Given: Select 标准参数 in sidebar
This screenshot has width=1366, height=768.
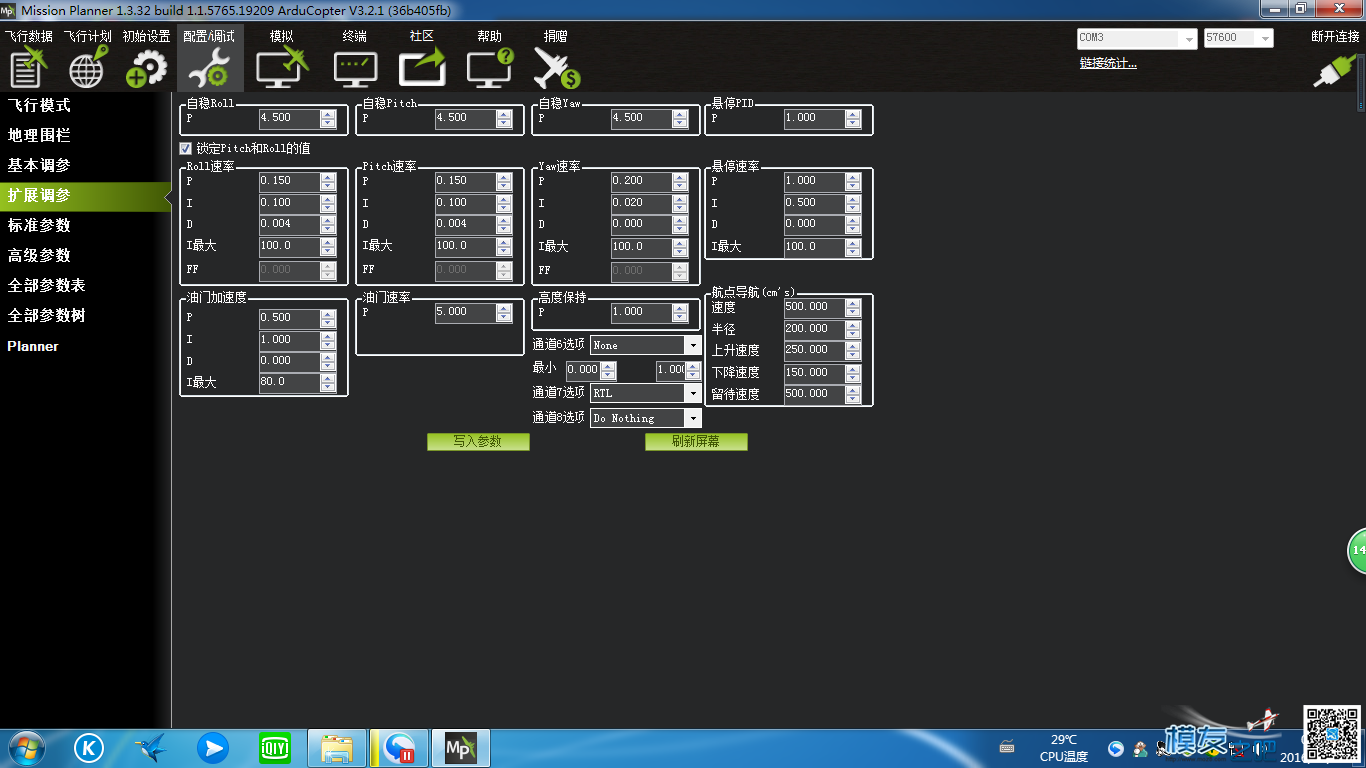Looking at the screenshot, I should 39,225.
